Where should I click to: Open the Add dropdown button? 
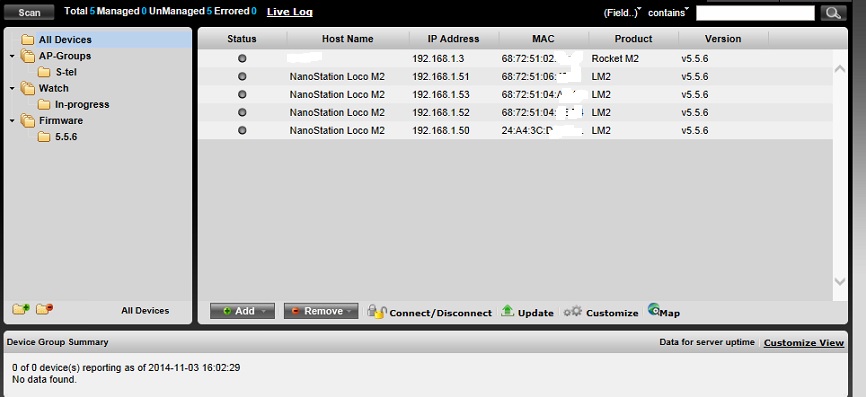pos(242,311)
